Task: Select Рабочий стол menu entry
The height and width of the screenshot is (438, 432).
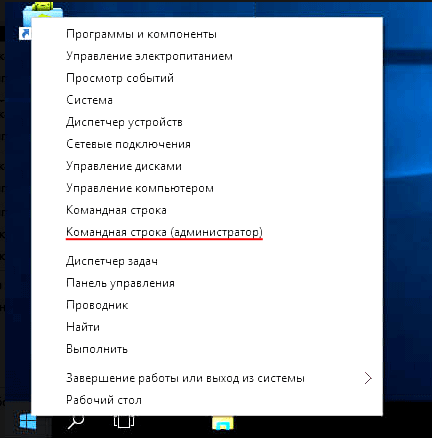Action: 104,400
